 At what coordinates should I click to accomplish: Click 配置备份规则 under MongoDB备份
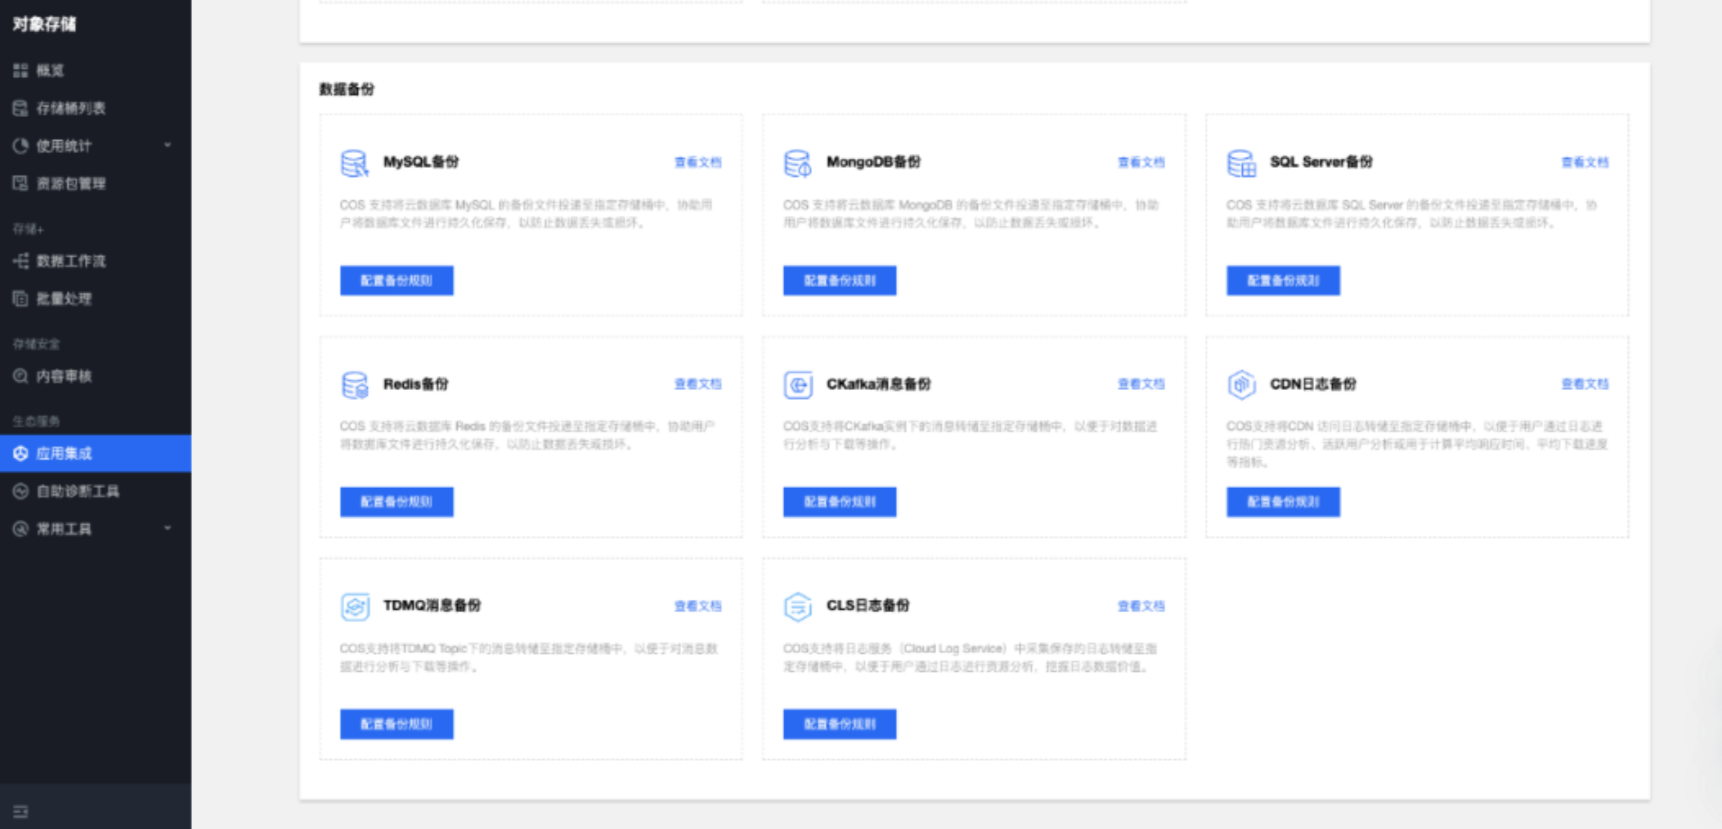840,281
